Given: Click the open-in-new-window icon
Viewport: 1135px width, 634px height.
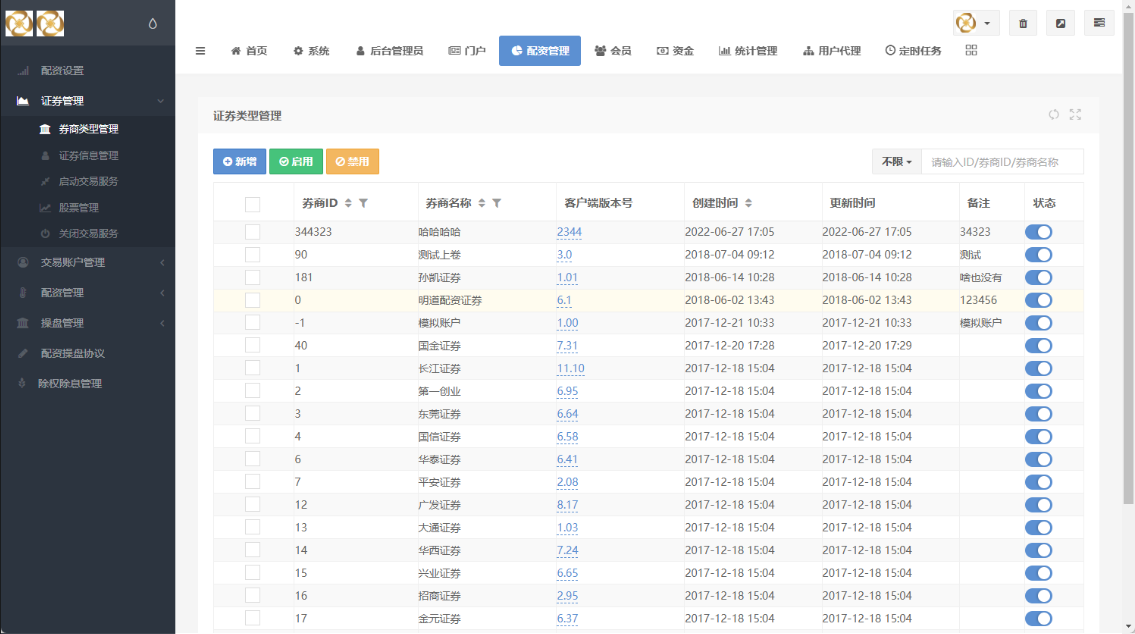Looking at the screenshot, I should tap(1060, 23).
